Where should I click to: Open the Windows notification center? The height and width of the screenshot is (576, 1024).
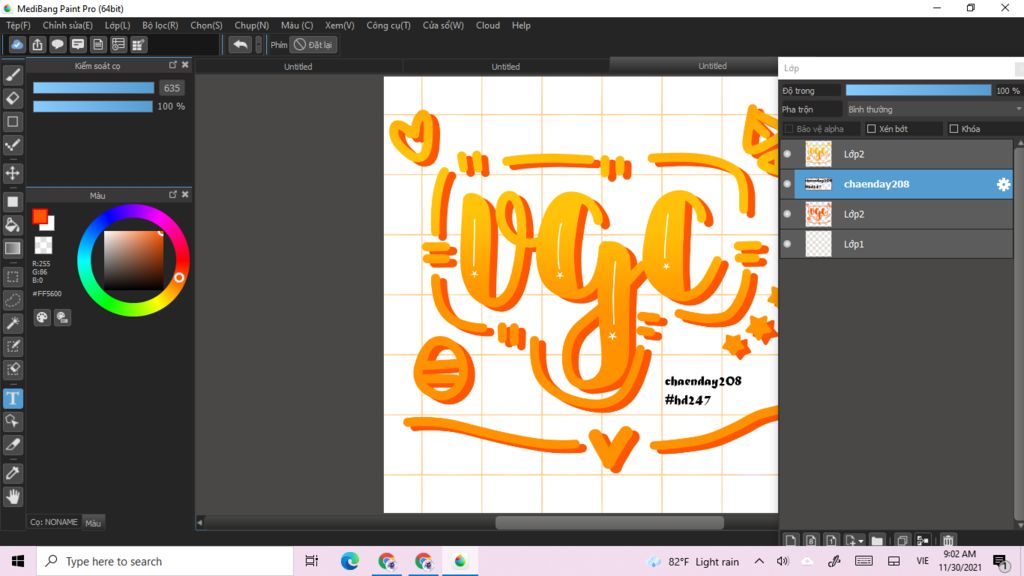(1000, 561)
